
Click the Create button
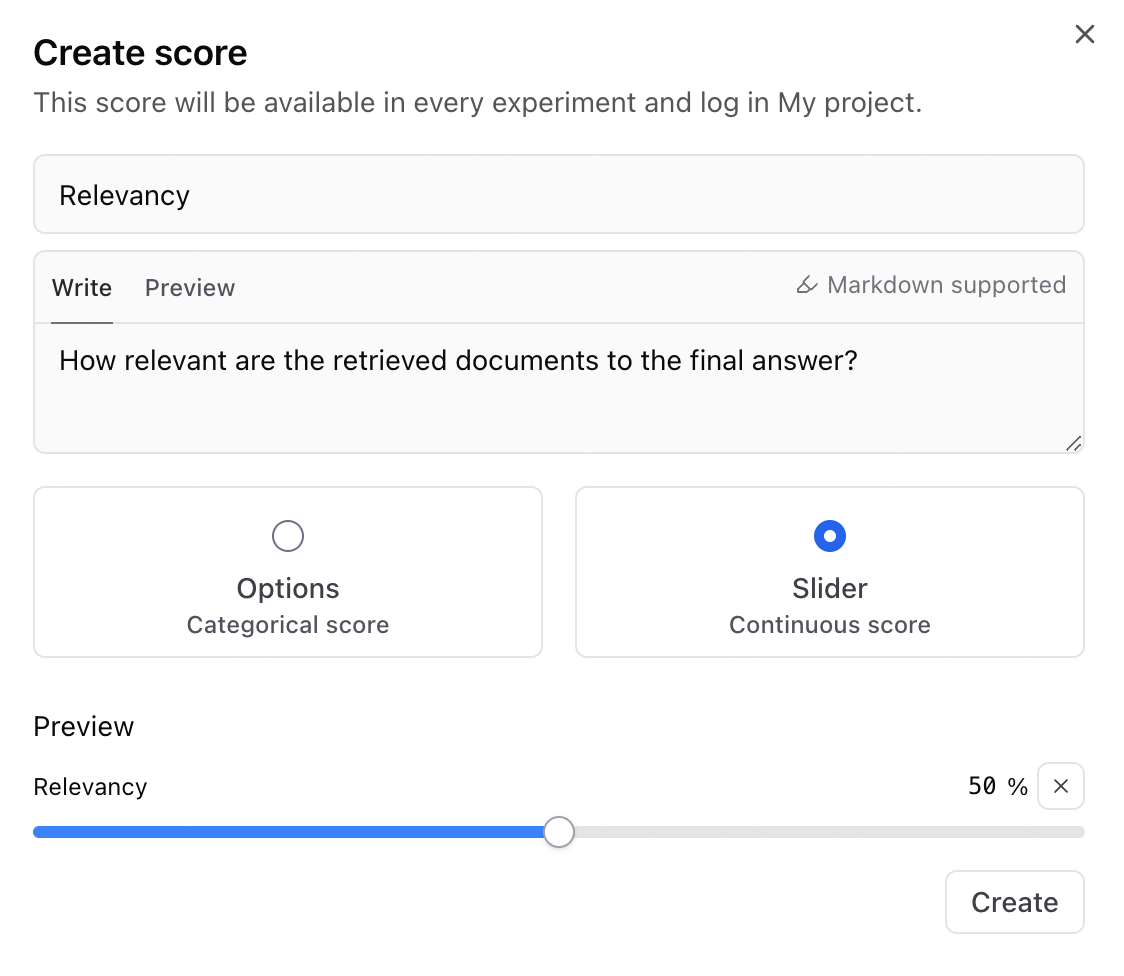pyautogui.click(x=1014, y=901)
